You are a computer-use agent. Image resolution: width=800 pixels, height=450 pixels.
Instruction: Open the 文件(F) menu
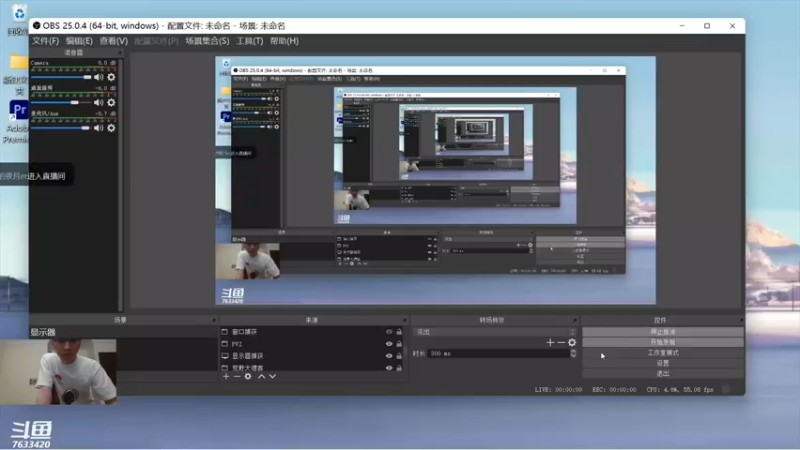pyautogui.click(x=45, y=41)
